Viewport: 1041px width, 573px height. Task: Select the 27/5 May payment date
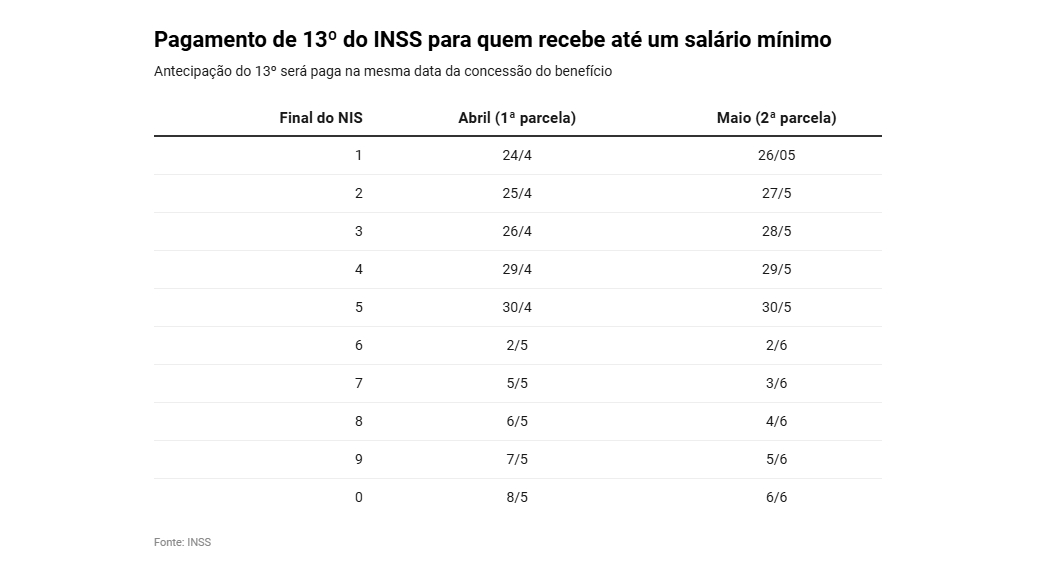[x=776, y=193]
